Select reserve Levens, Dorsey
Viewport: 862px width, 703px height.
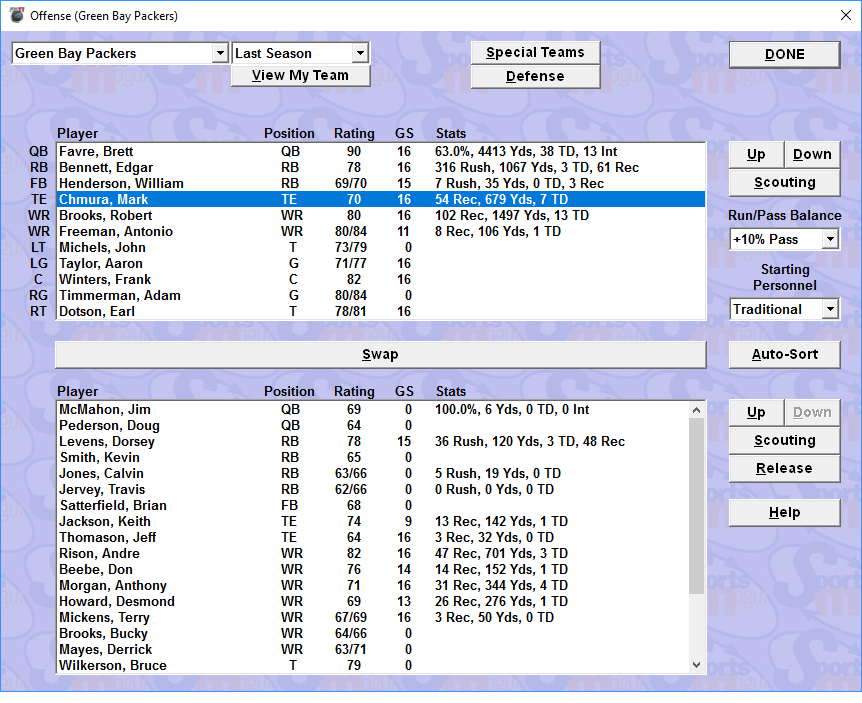[x=373, y=441]
